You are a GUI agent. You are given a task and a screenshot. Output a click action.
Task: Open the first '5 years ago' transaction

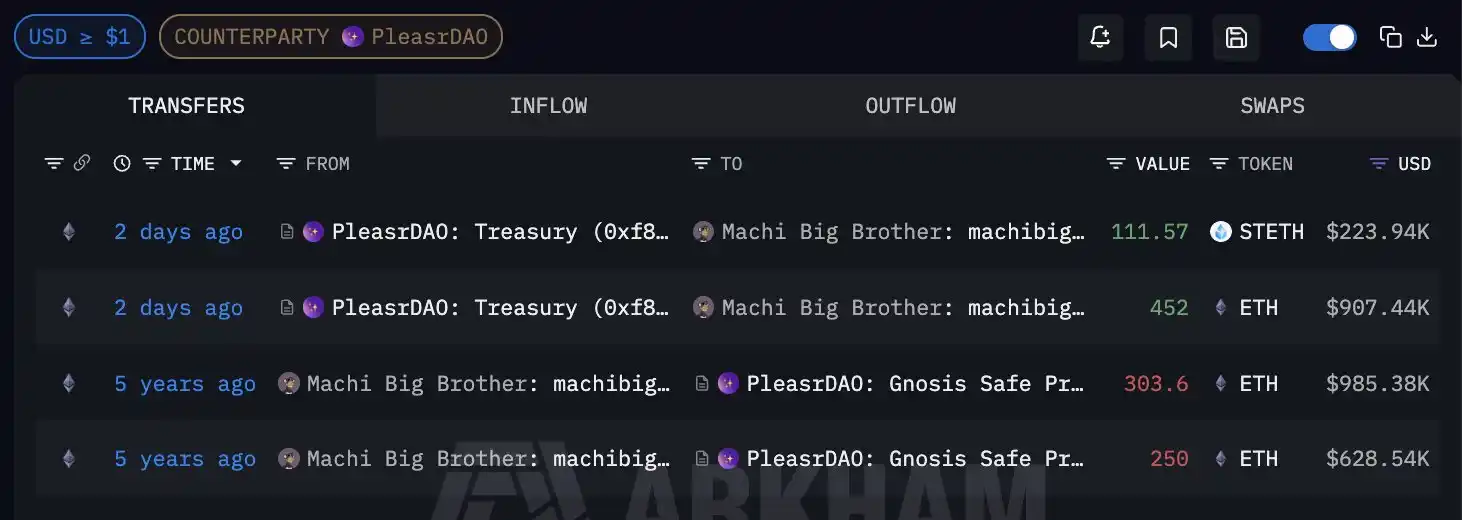(x=185, y=384)
